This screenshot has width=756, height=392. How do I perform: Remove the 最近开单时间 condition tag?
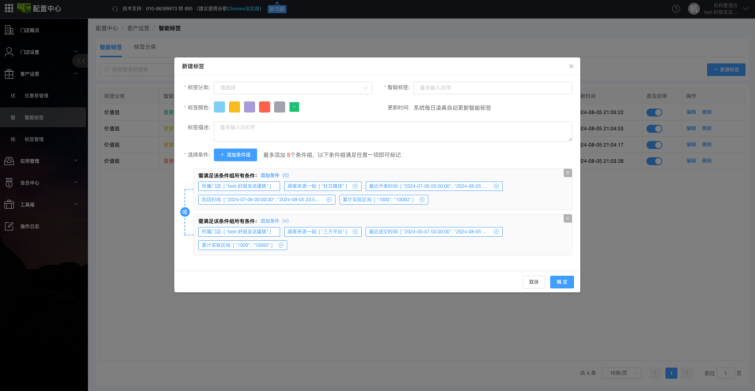tap(496, 186)
